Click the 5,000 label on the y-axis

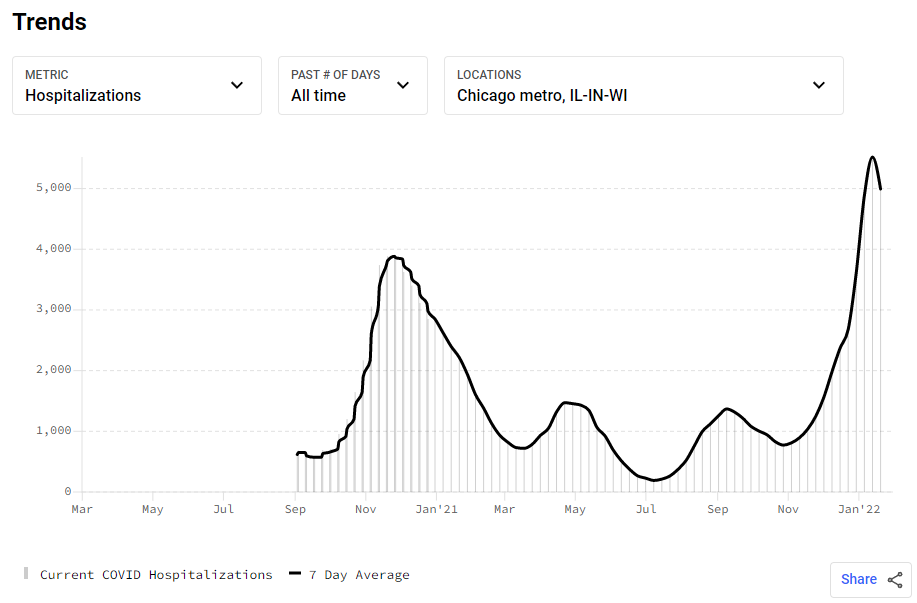click(54, 188)
